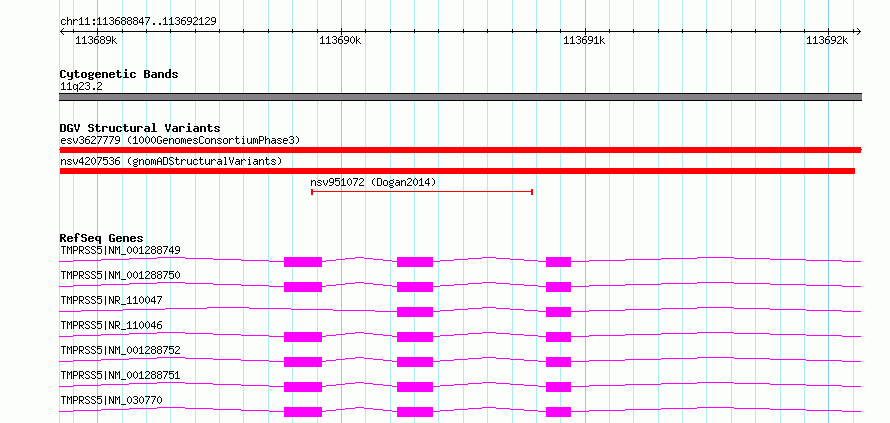Screen dimensions: 890x423
Task: Open the nsv4207536 gnomAD variant label
Action: [x=171, y=161]
